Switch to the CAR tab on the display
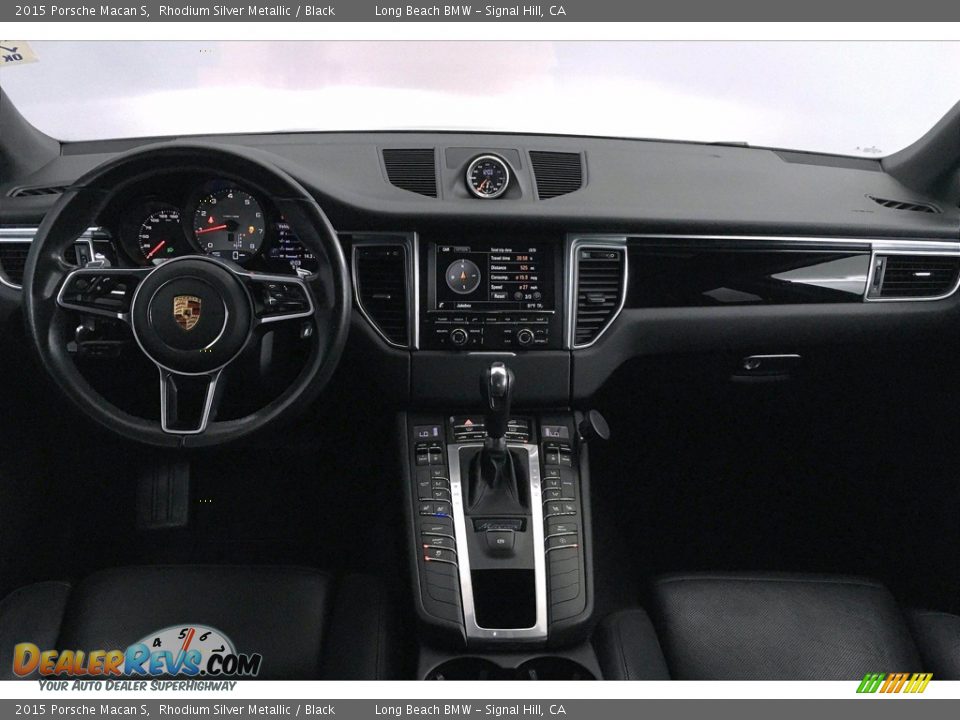The image size is (960, 720). tap(445, 248)
